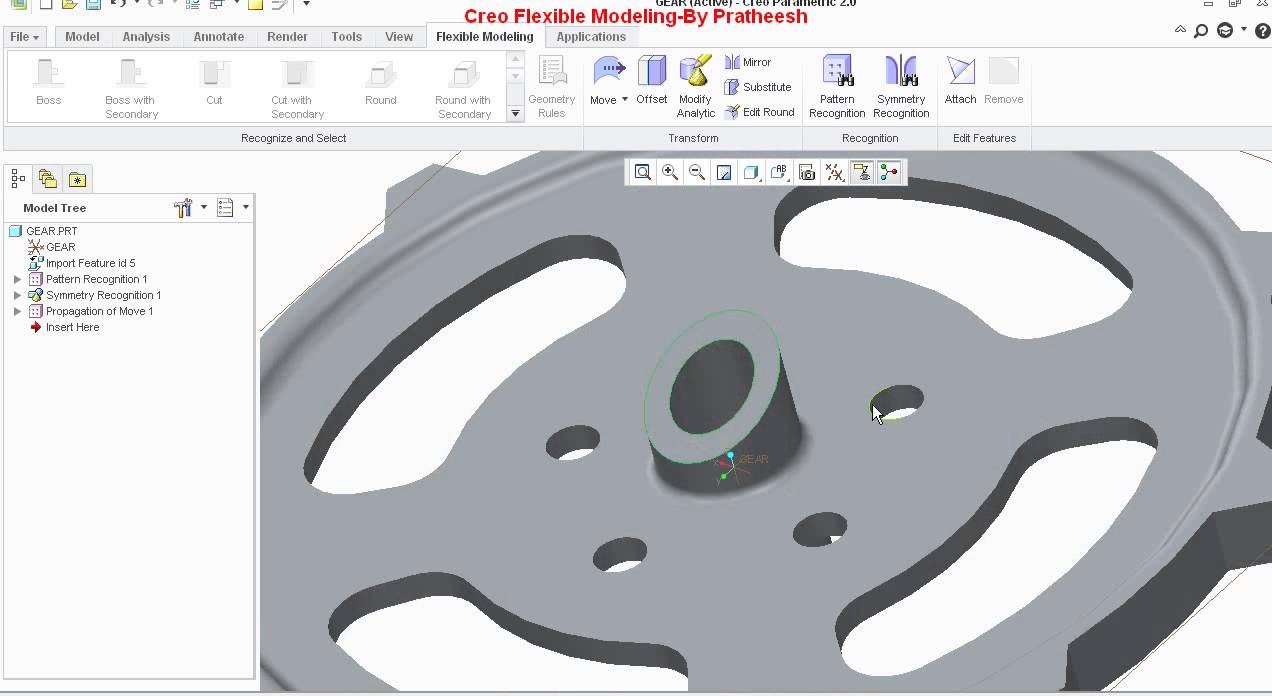Screen dimensions: 1272x696
Task: Open the Edit Round tool
Action: point(759,112)
